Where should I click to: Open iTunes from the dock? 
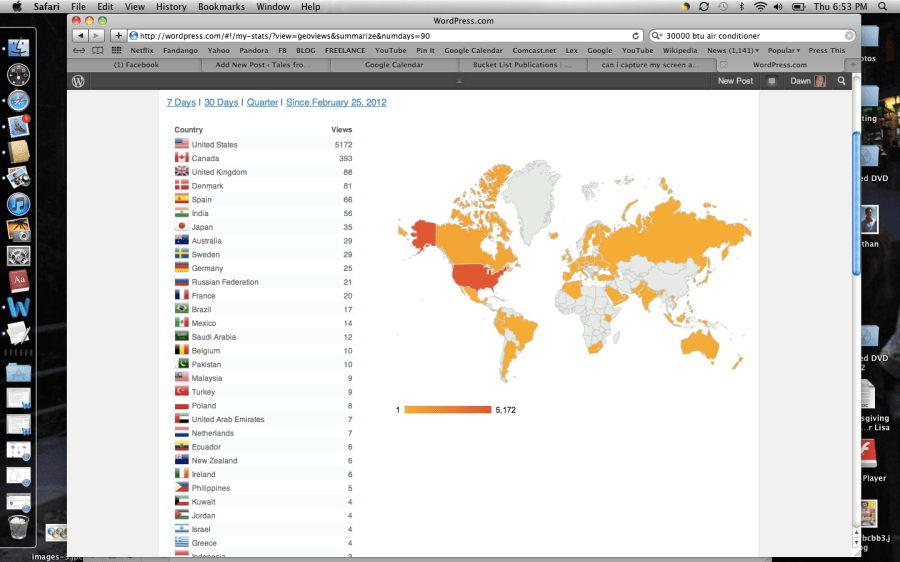pyautogui.click(x=18, y=204)
